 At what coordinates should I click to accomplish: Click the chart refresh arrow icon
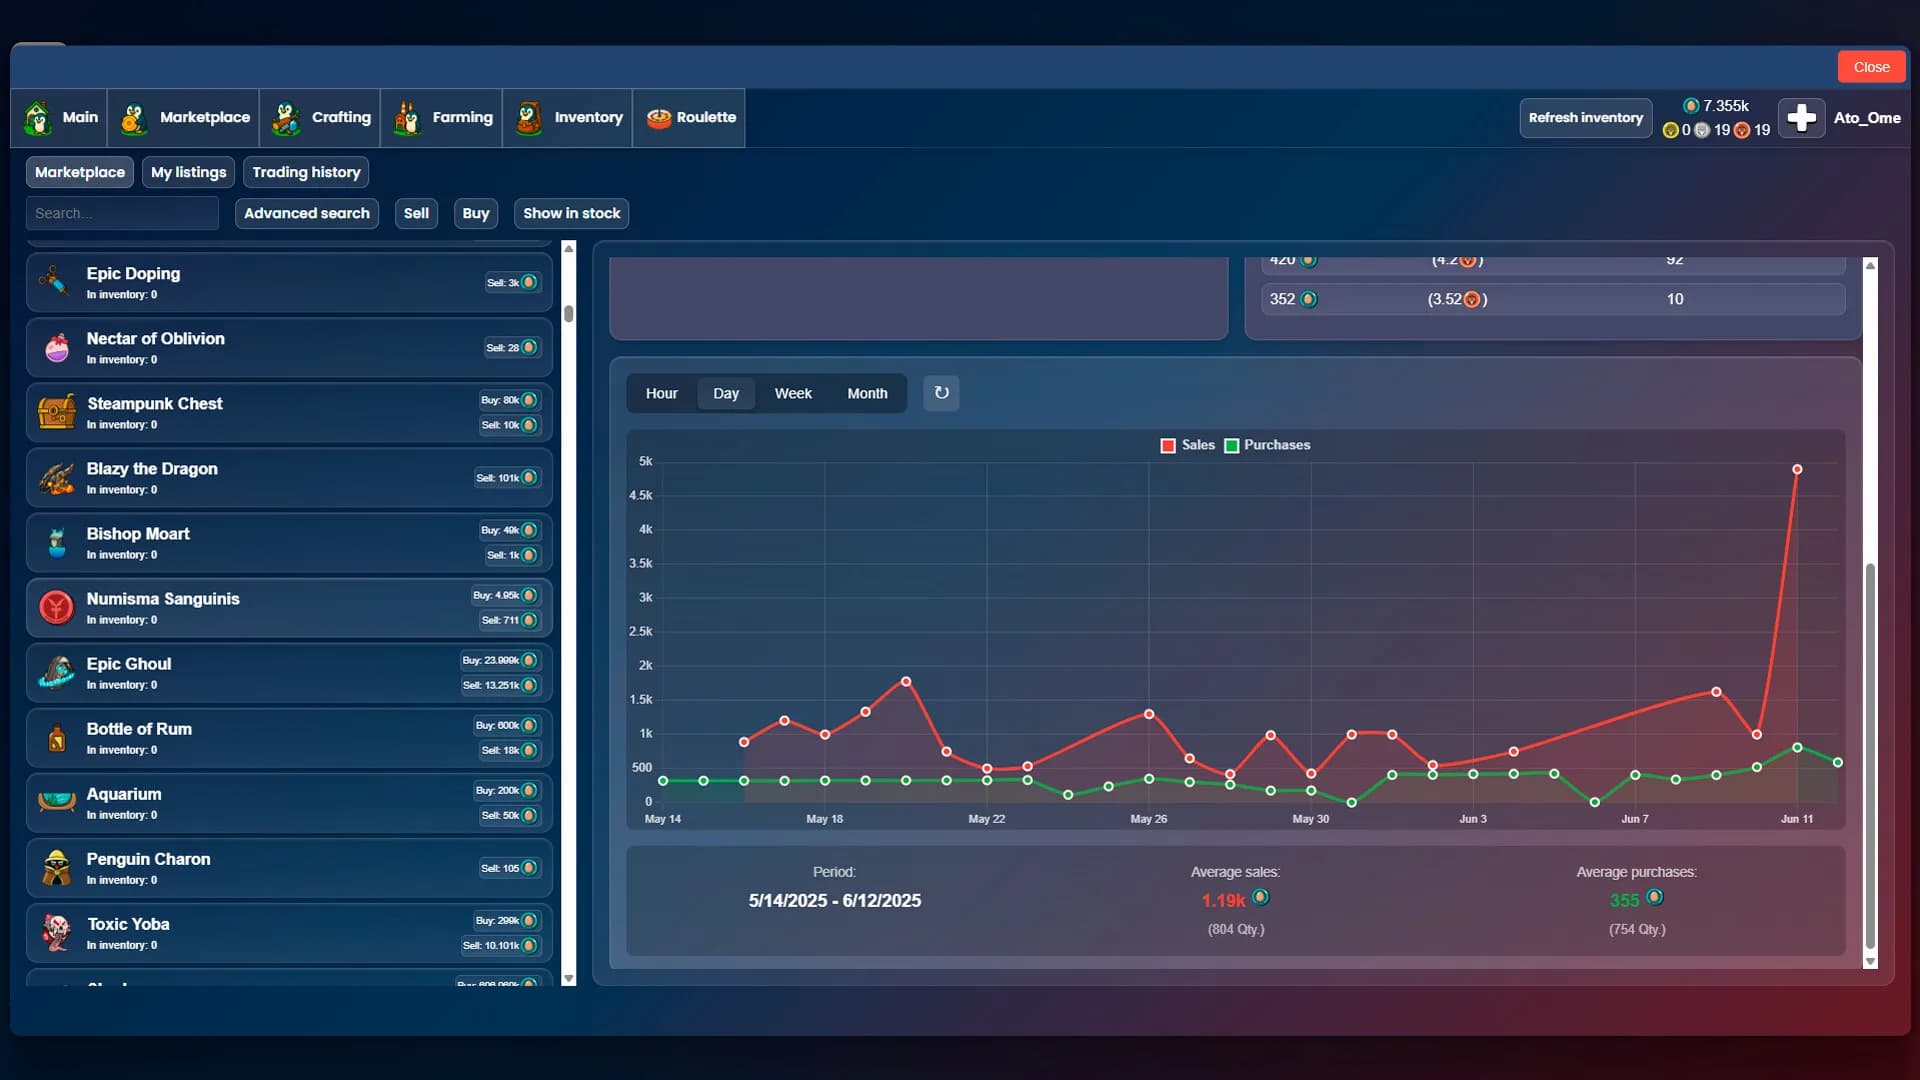coord(941,393)
